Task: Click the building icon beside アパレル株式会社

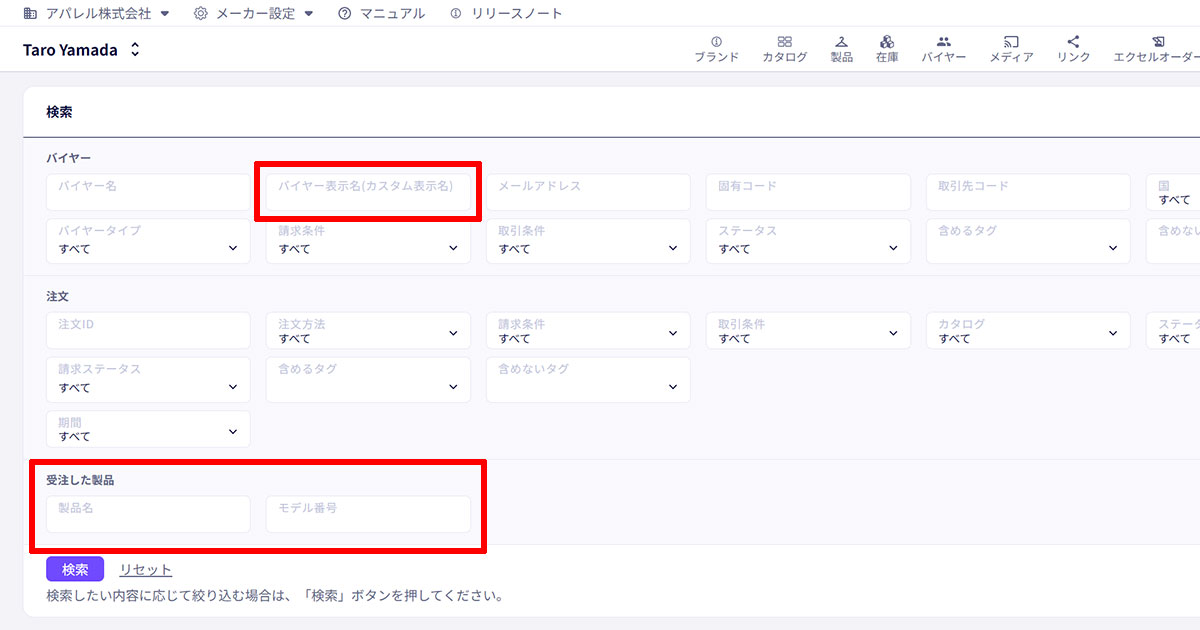Action: (30, 14)
